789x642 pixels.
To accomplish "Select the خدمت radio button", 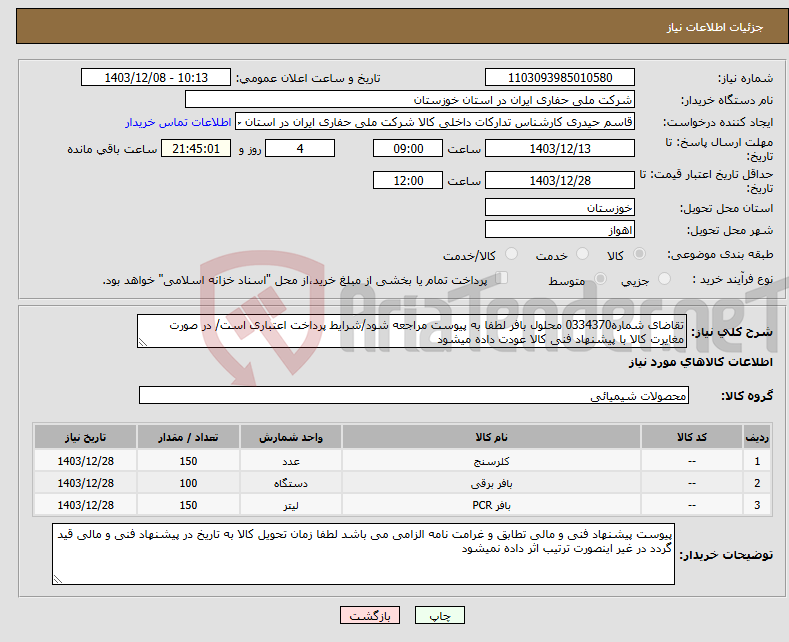I will point(582,254).
